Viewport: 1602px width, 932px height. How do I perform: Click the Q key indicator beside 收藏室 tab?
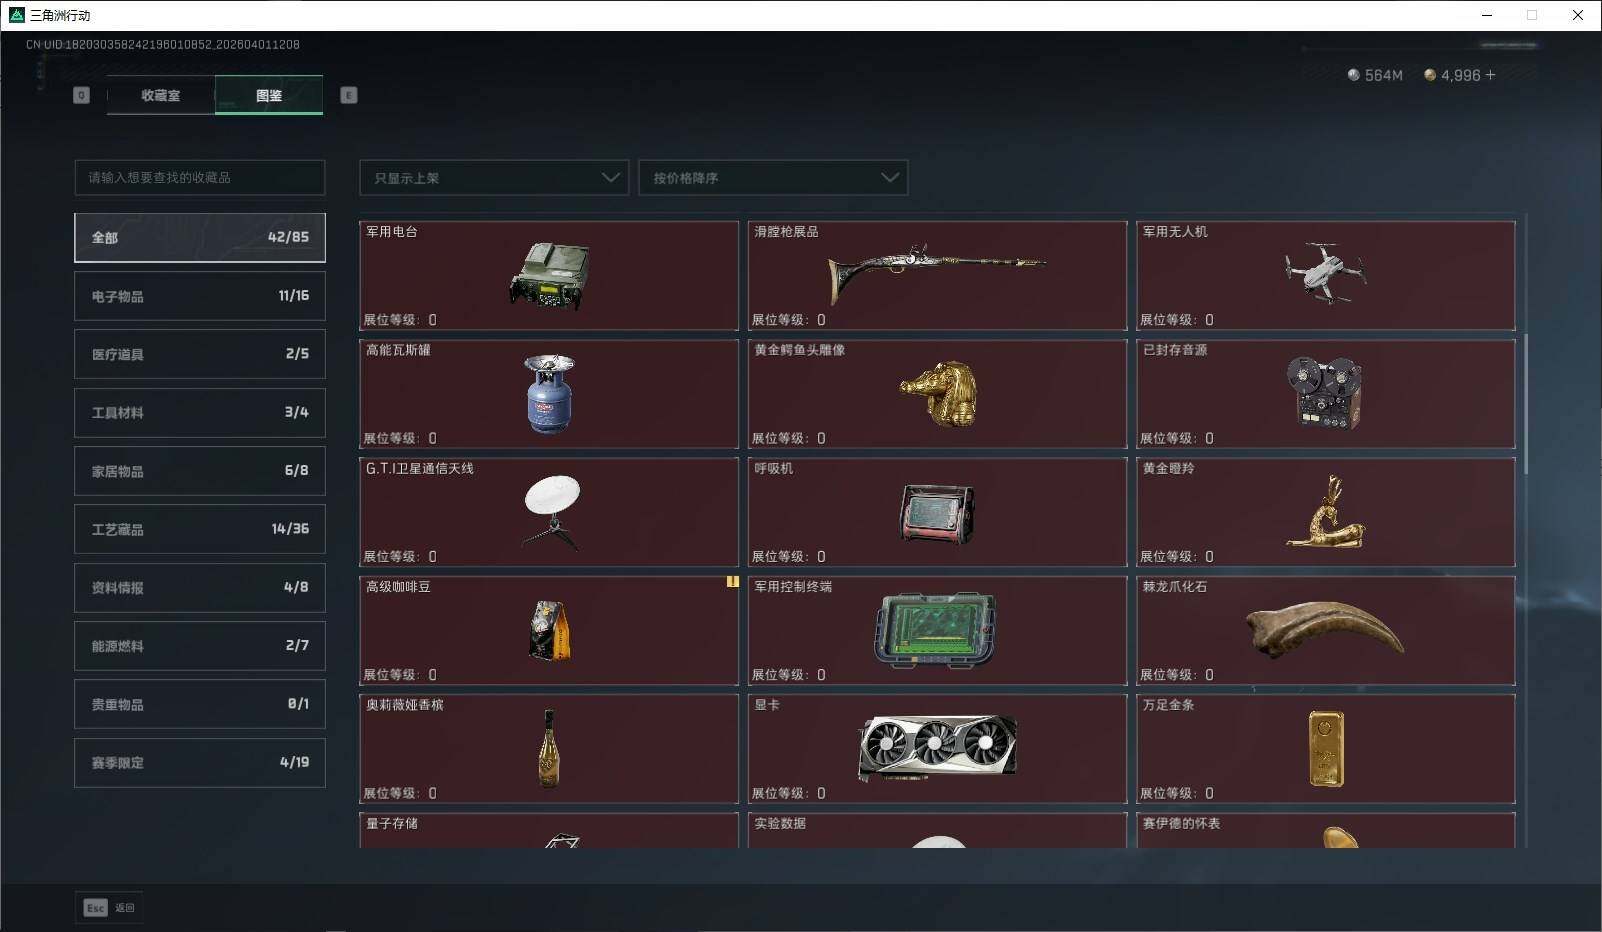(x=81, y=95)
